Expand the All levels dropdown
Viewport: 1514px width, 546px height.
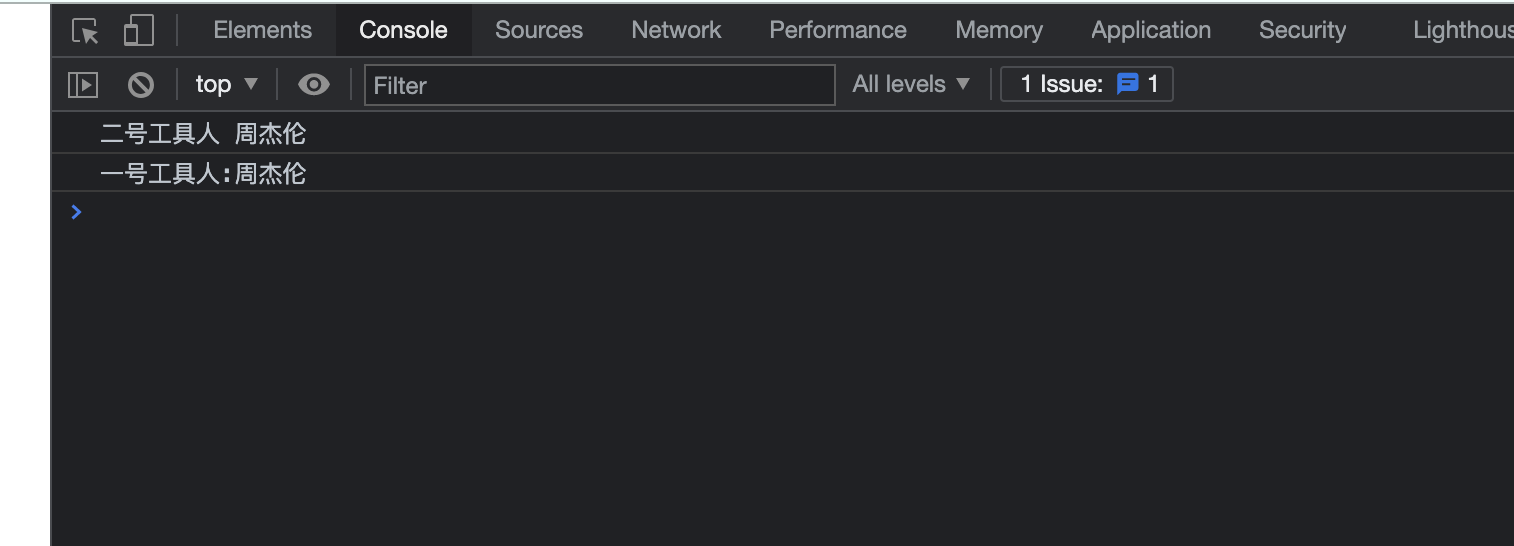click(911, 84)
